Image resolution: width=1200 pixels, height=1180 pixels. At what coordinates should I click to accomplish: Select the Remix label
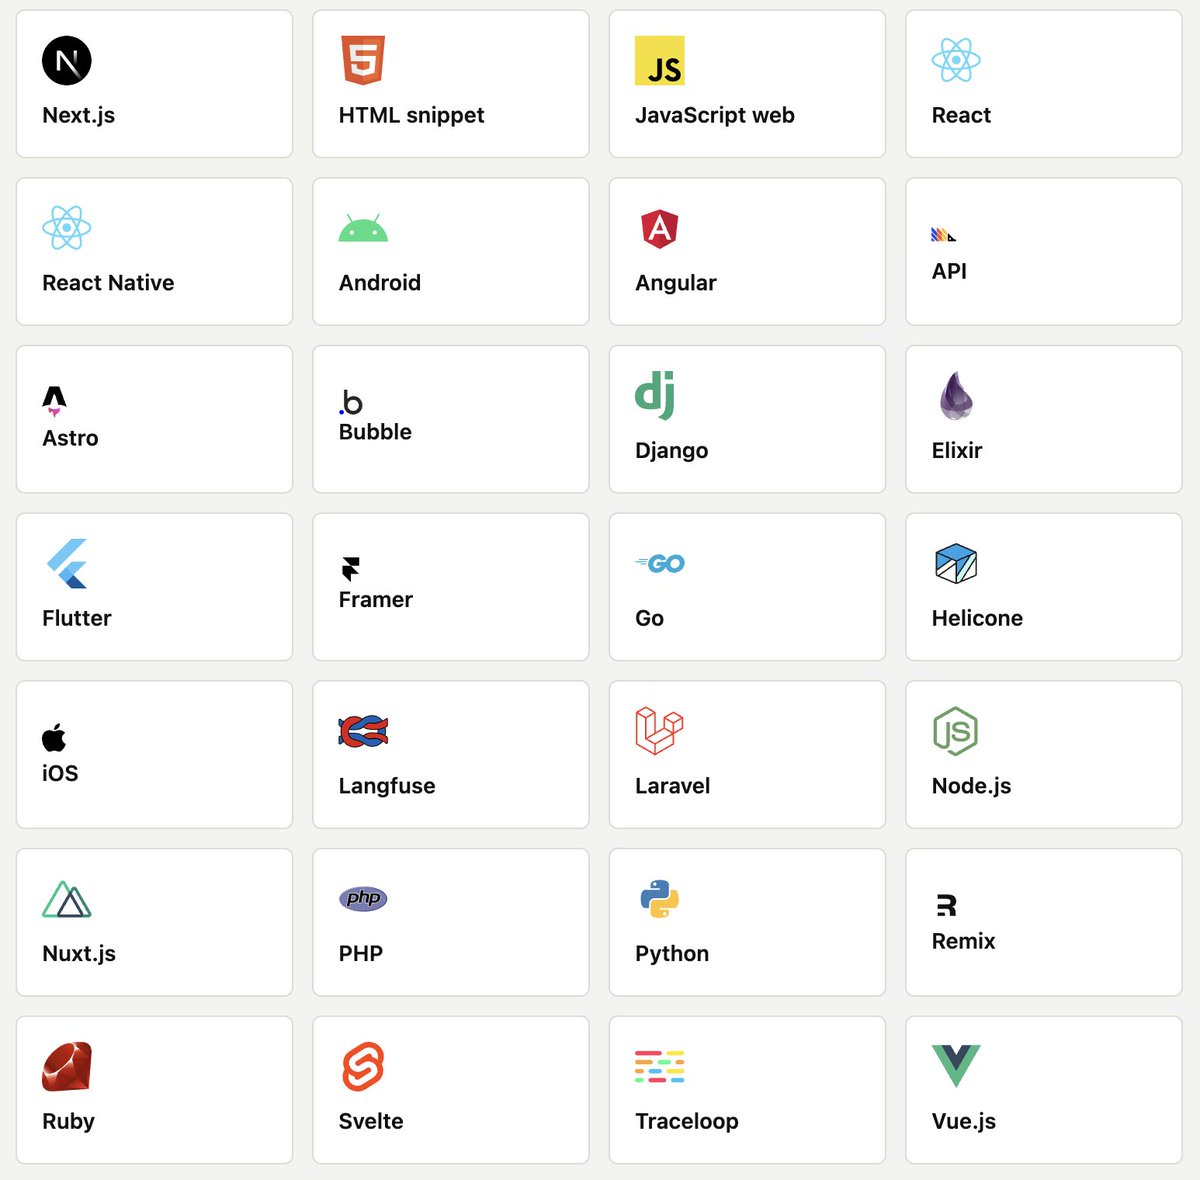(x=963, y=941)
